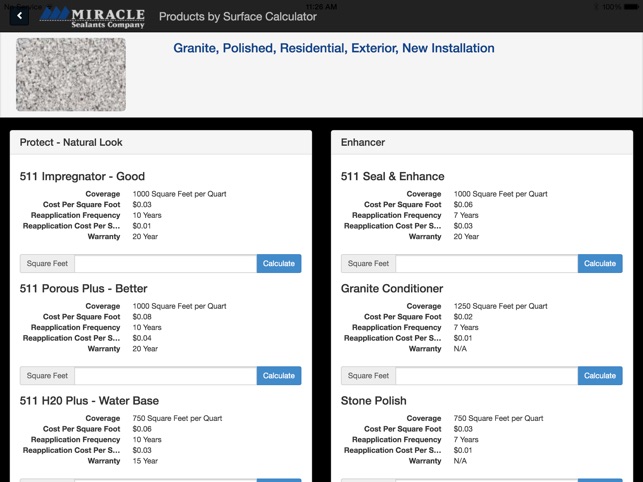Screen dimensions: 643x482
Task: Select Stone Polish cost per square foot $0.03
Action: tap(463, 429)
